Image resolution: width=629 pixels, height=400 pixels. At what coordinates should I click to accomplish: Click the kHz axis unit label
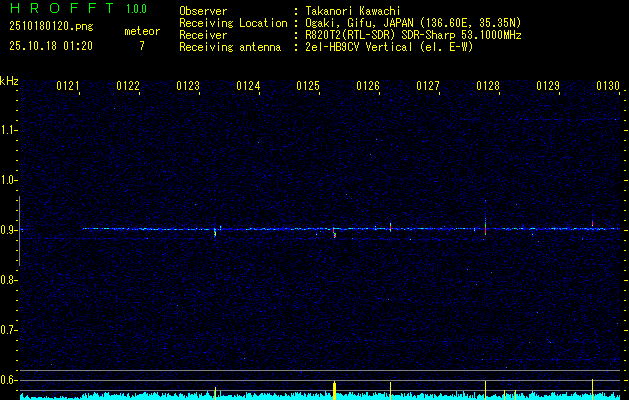pyautogui.click(x=9, y=81)
